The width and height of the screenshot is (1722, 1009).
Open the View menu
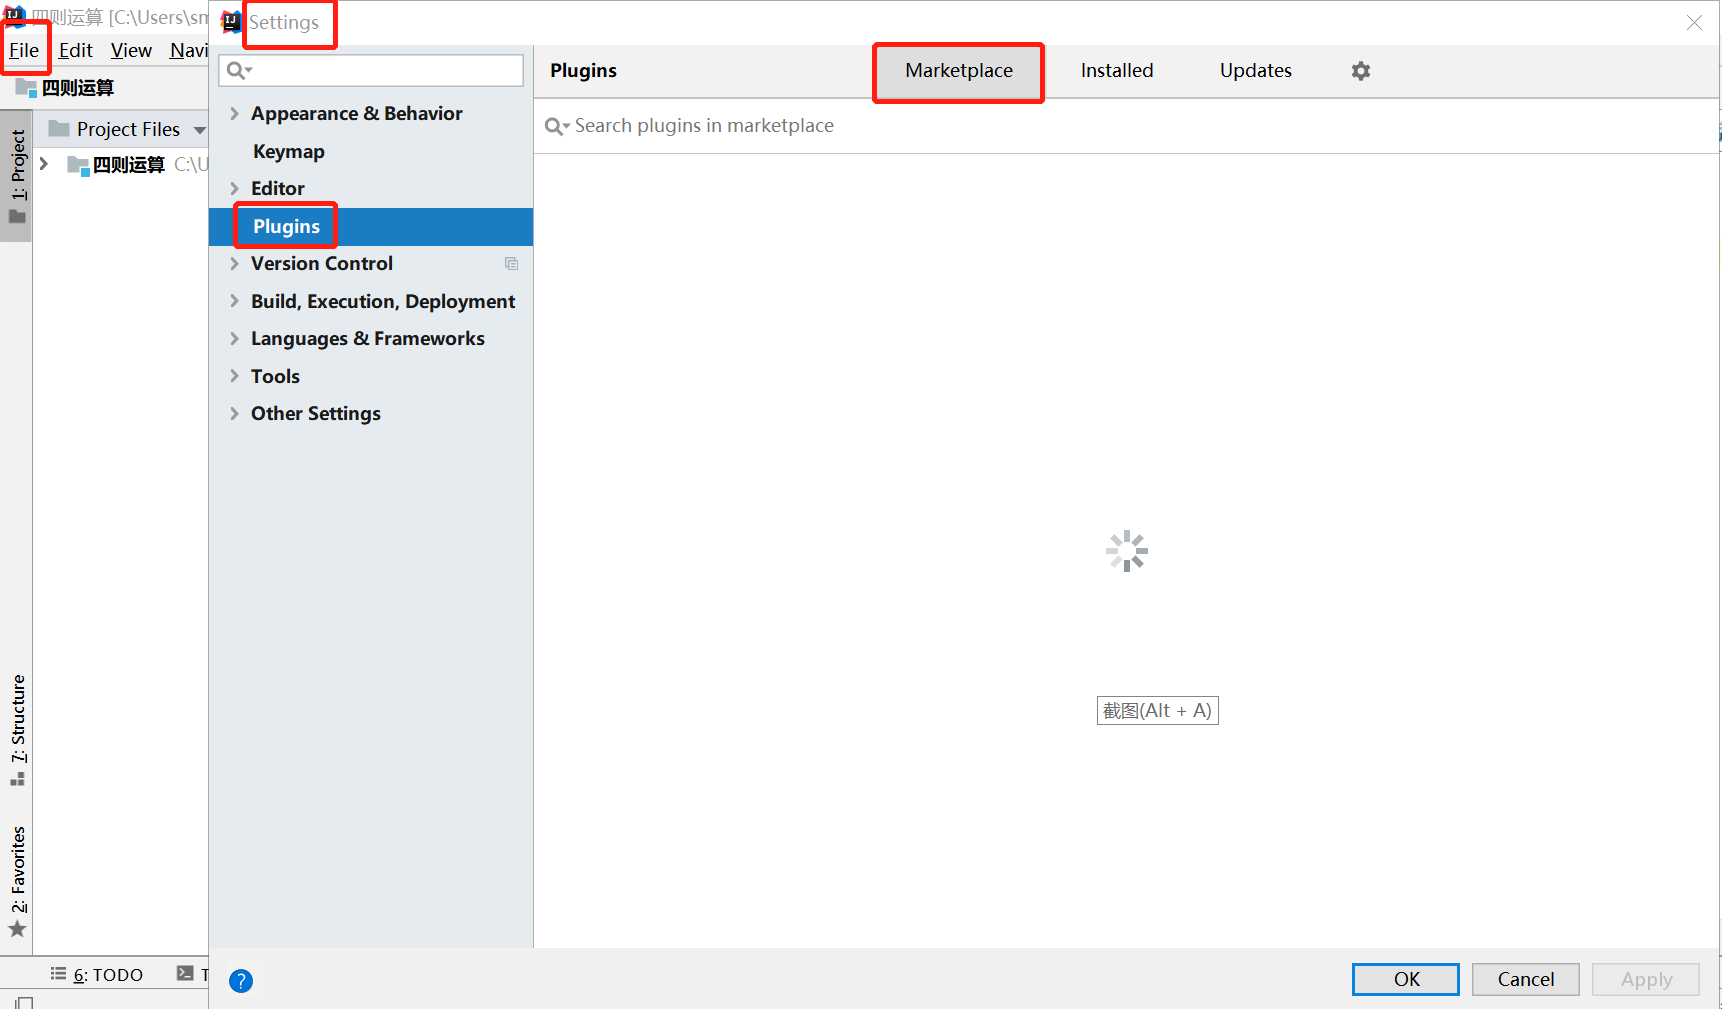(131, 51)
